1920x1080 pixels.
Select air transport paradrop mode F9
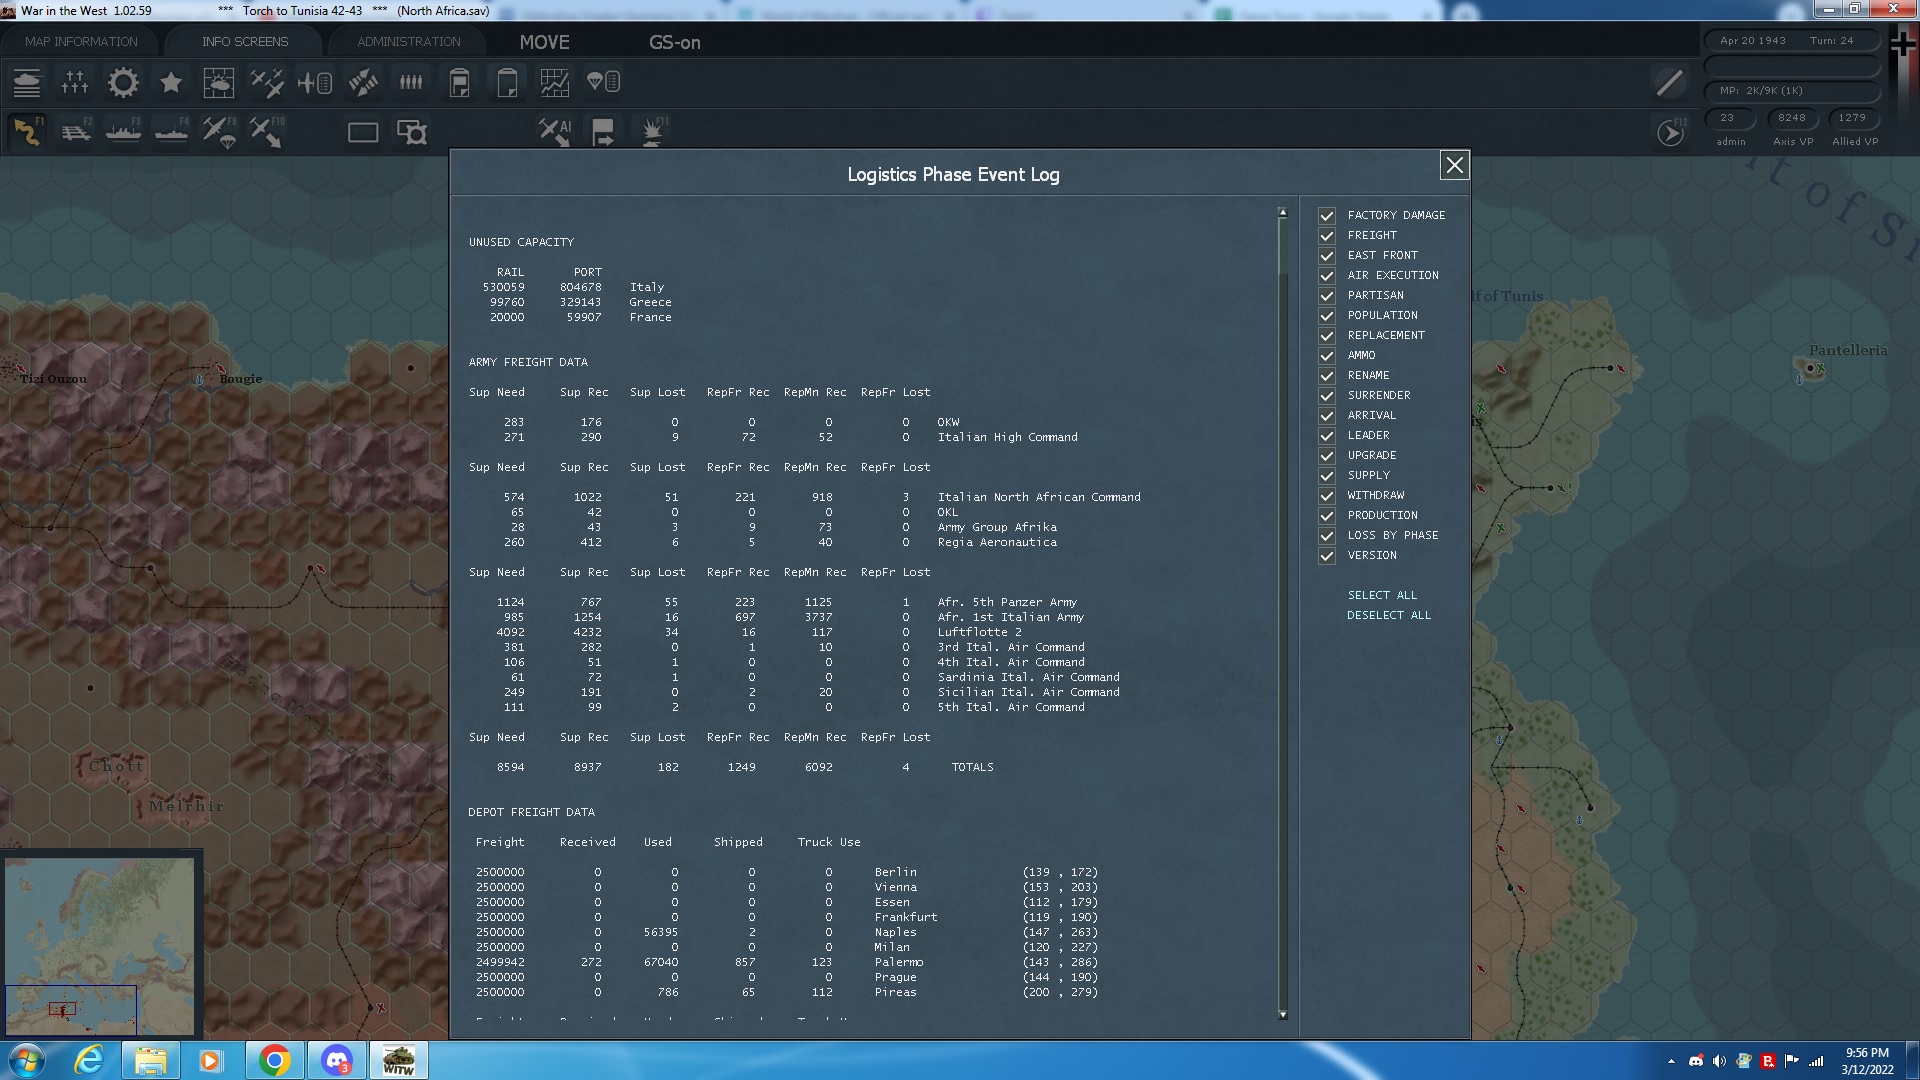(x=219, y=132)
